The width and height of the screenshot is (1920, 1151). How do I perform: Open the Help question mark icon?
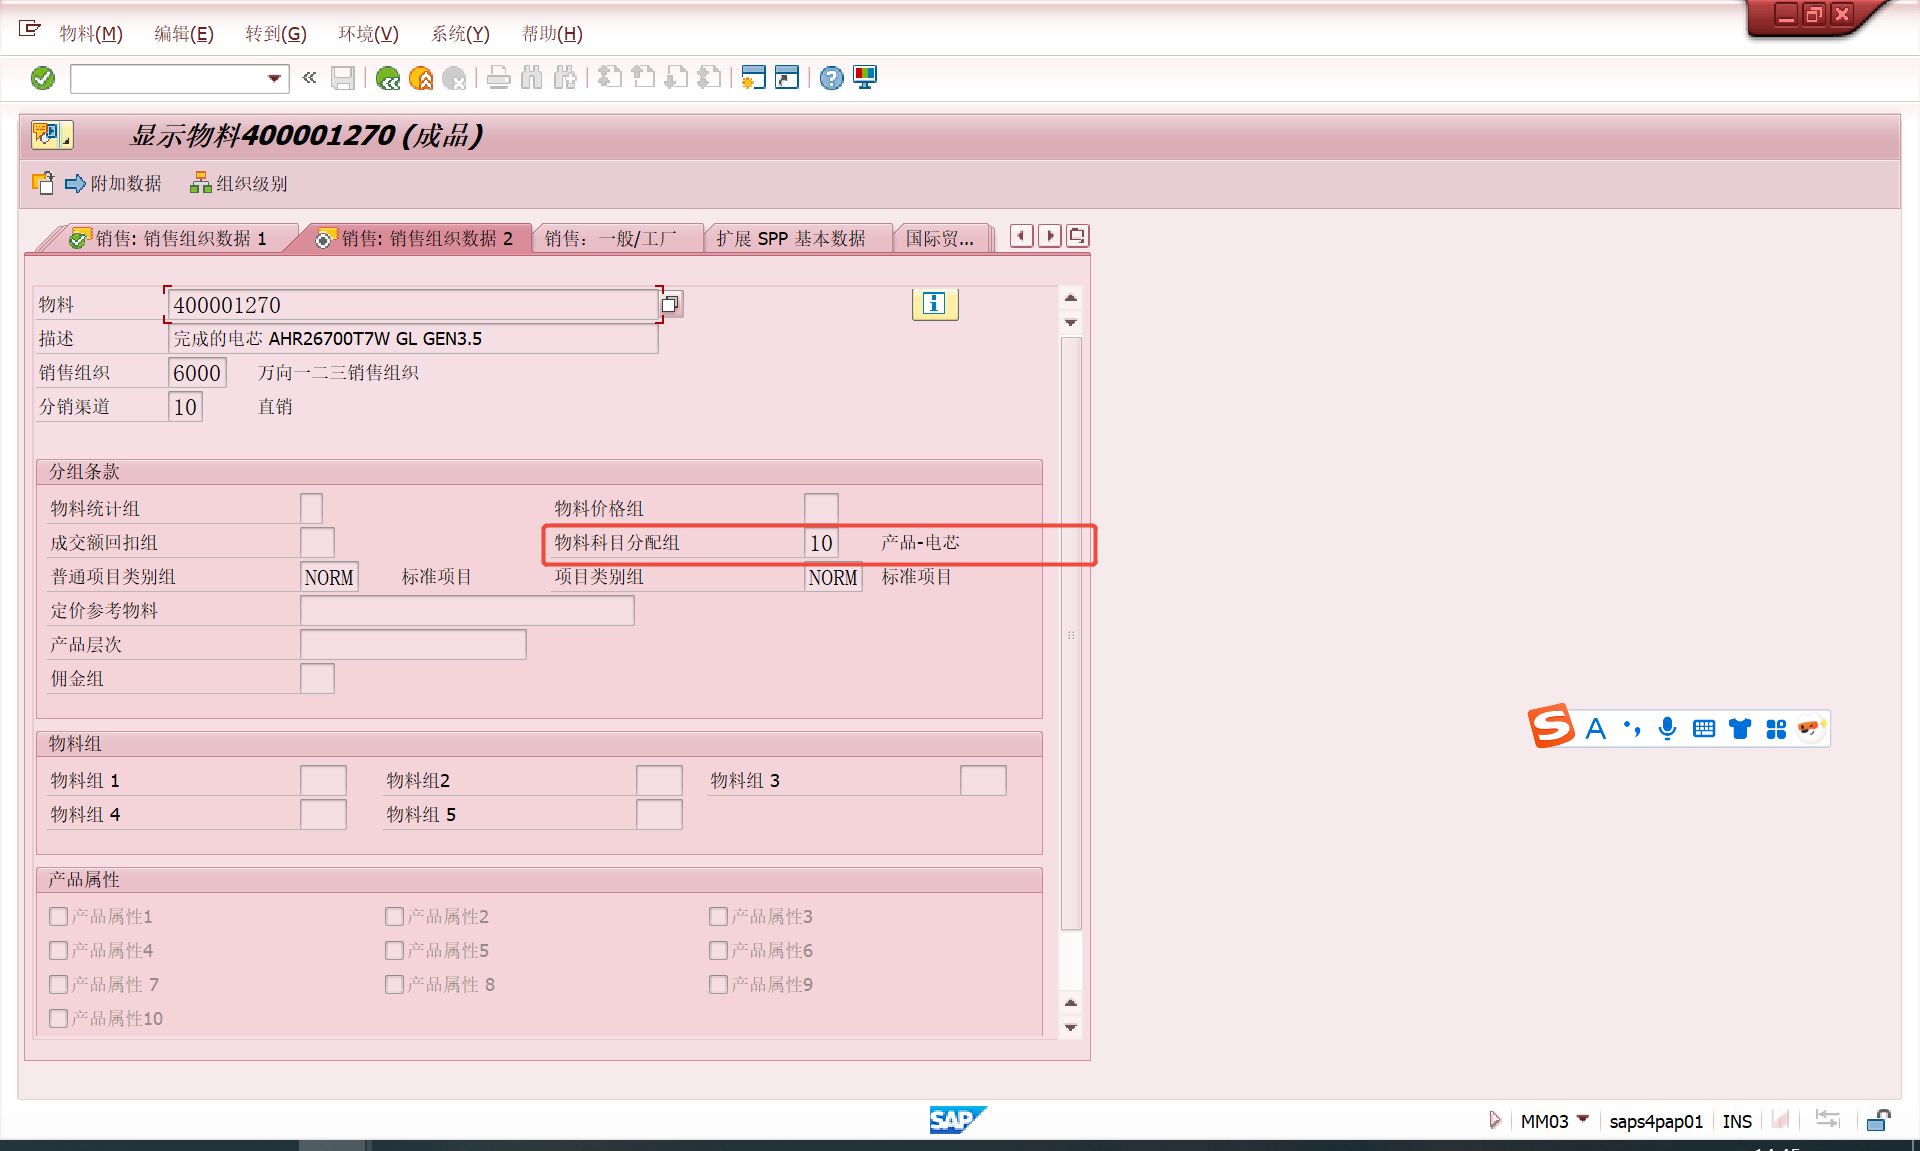tap(831, 78)
